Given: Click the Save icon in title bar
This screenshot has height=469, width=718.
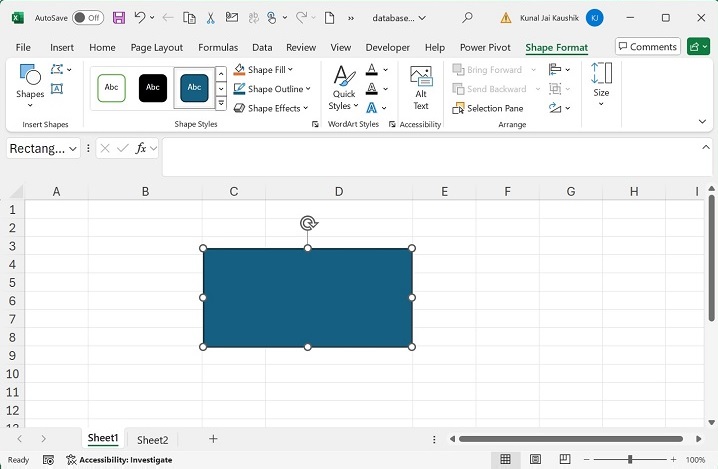Looking at the screenshot, I should pos(119,18).
